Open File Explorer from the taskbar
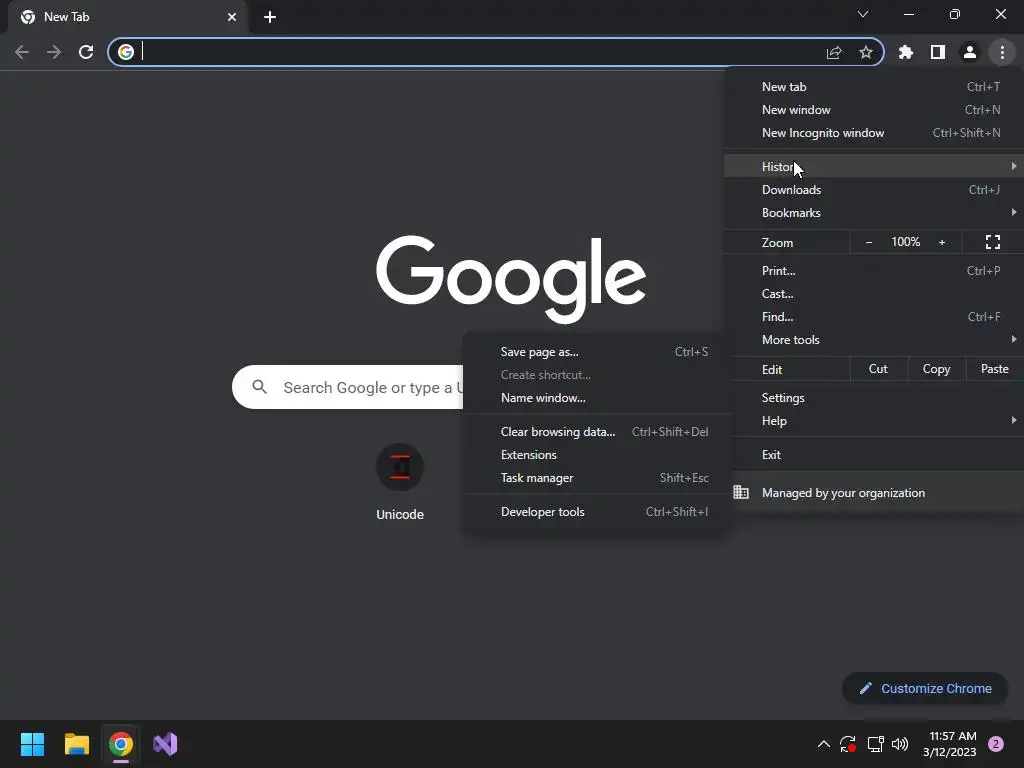This screenshot has width=1024, height=768. click(76, 744)
